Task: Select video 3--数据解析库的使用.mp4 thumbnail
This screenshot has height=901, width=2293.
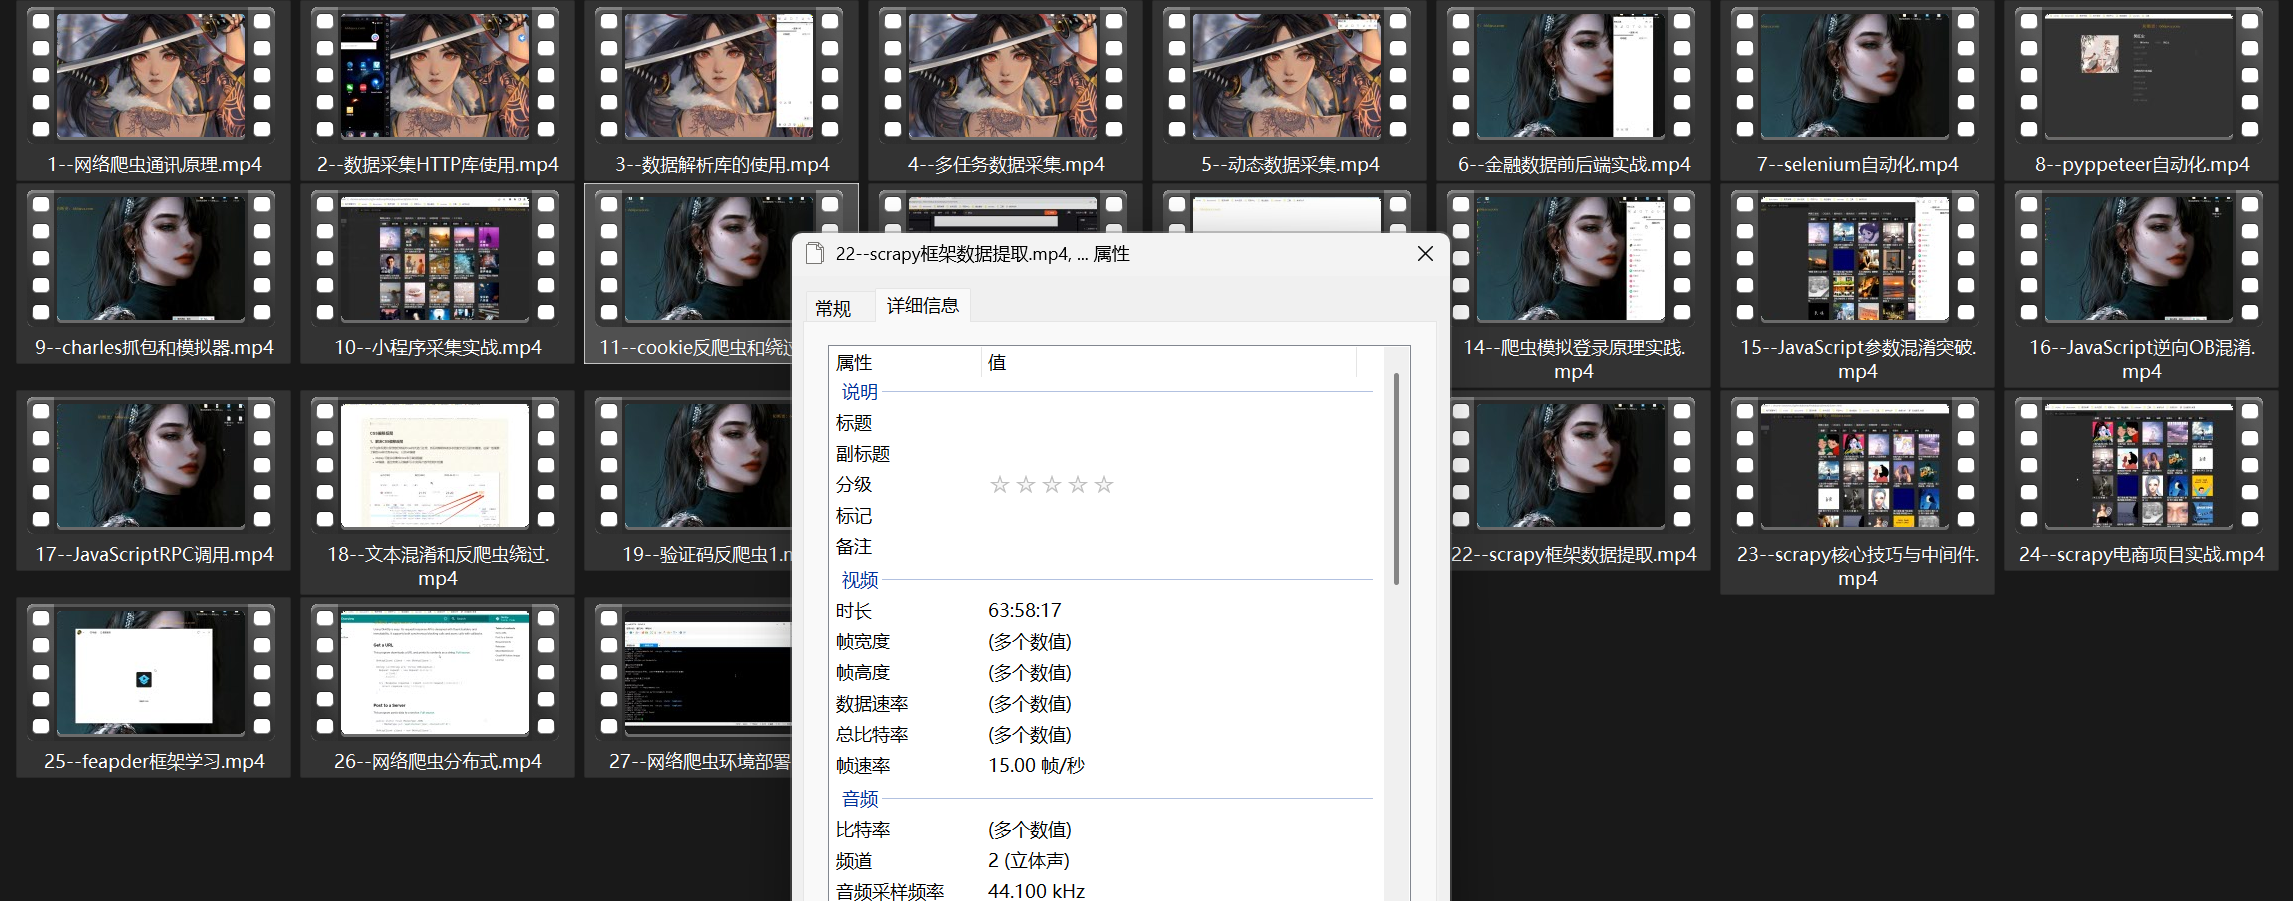Action: tap(719, 75)
